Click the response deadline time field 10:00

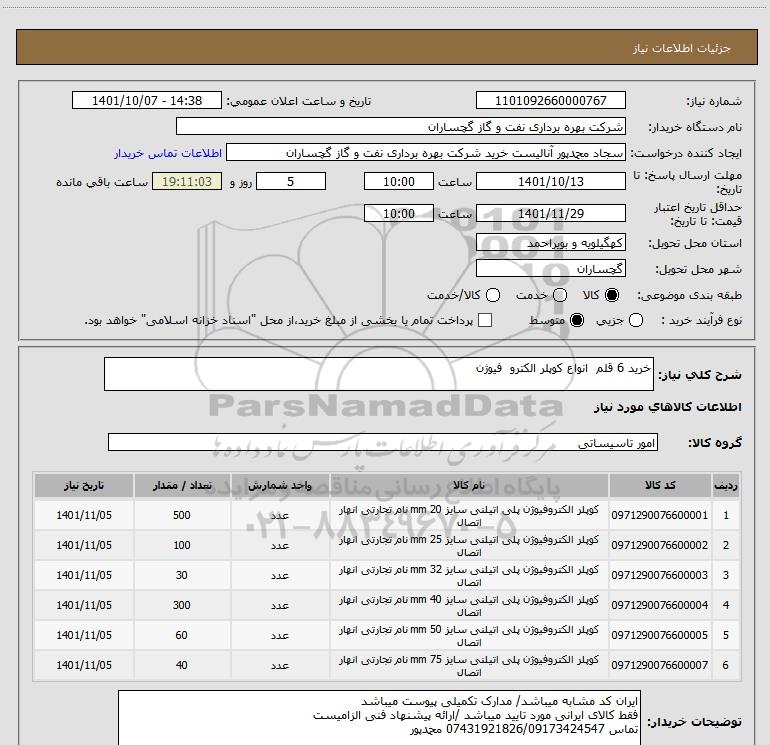(399, 181)
